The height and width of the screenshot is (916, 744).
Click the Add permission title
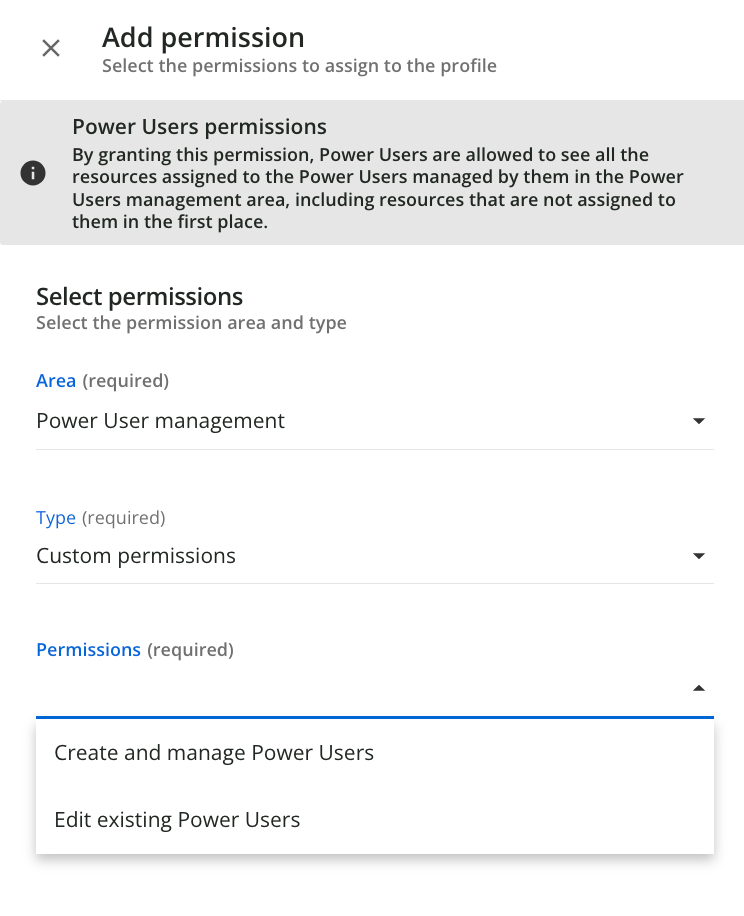tap(203, 38)
